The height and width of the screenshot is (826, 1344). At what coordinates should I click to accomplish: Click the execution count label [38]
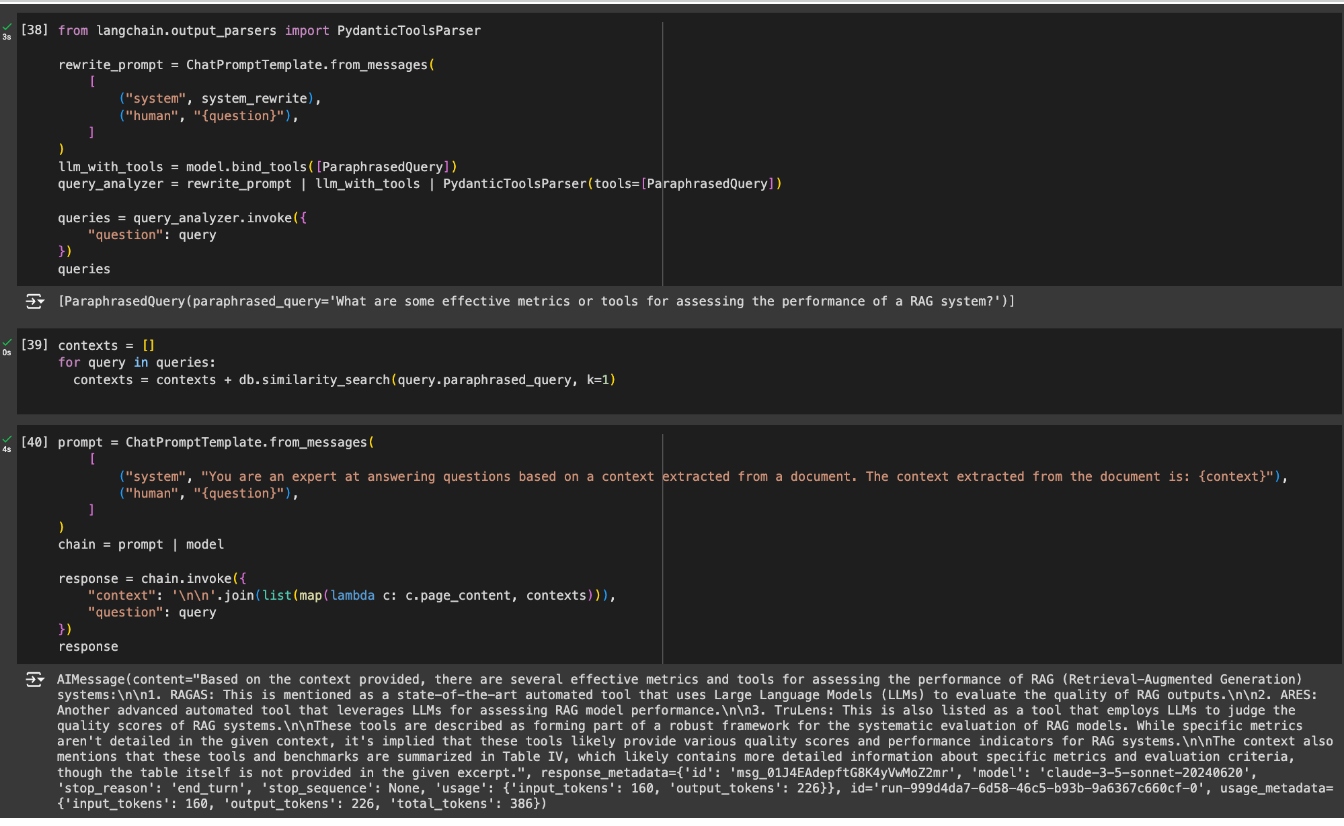[34, 30]
